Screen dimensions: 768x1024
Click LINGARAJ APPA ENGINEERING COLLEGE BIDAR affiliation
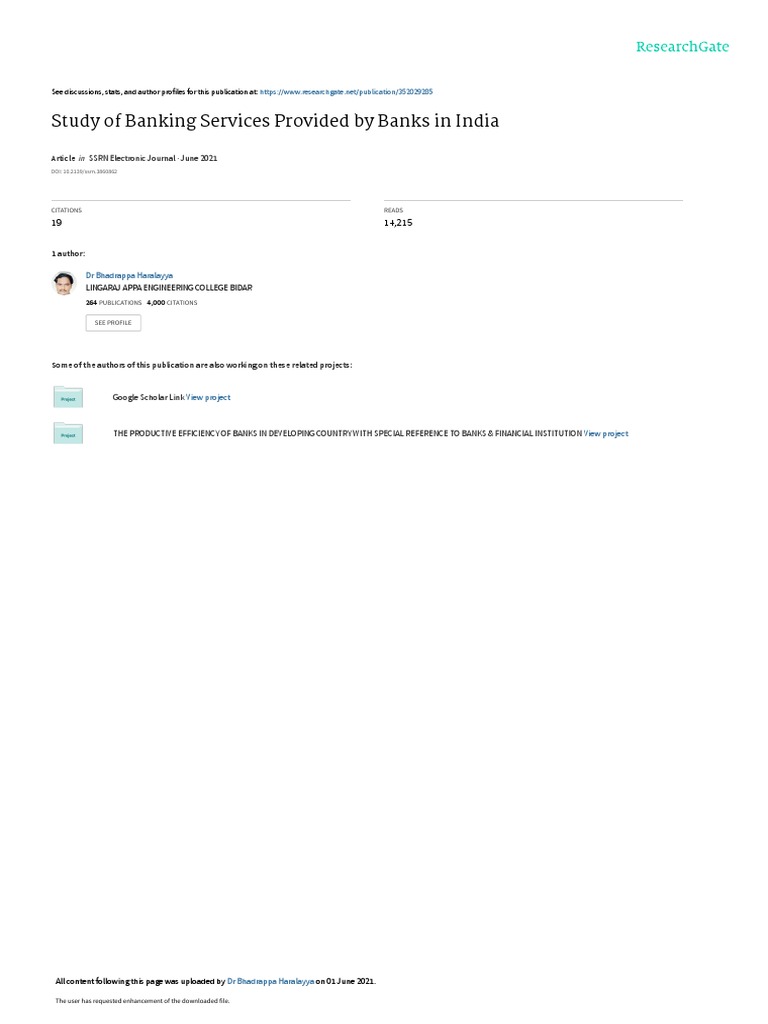pyautogui.click(x=169, y=288)
